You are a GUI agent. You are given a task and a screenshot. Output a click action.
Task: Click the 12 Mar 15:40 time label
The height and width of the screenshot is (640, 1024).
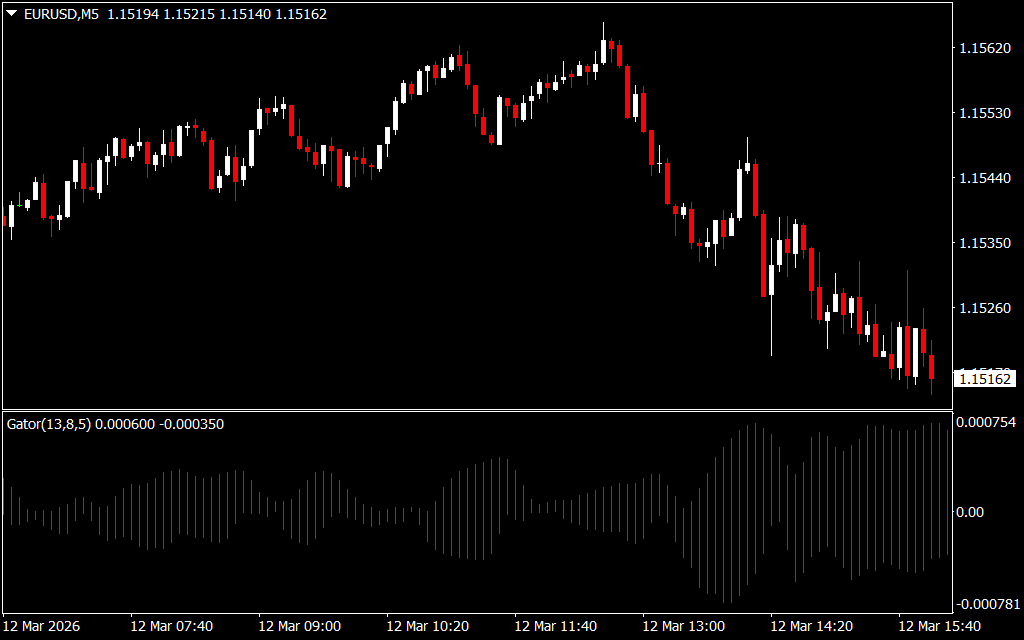940,626
